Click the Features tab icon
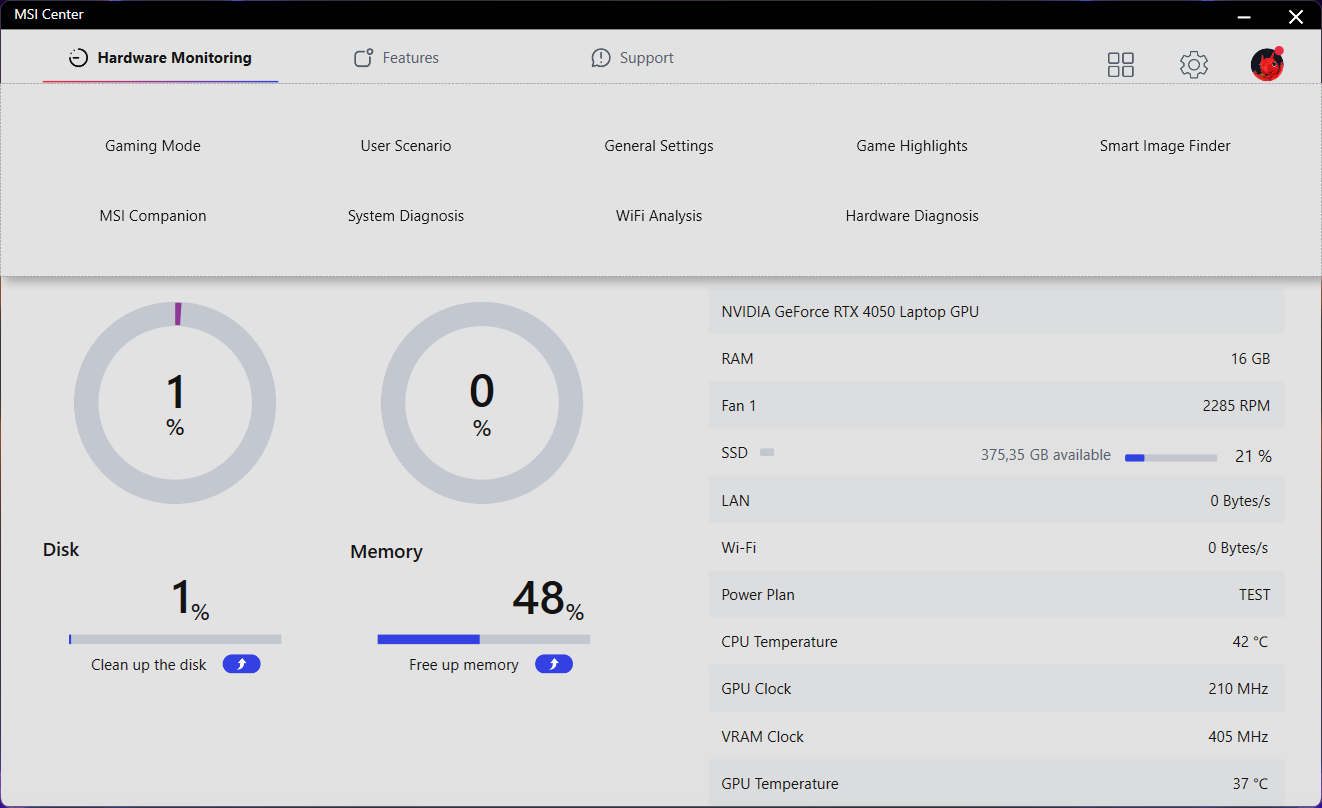The width and height of the screenshot is (1322, 808). [x=364, y=58]
